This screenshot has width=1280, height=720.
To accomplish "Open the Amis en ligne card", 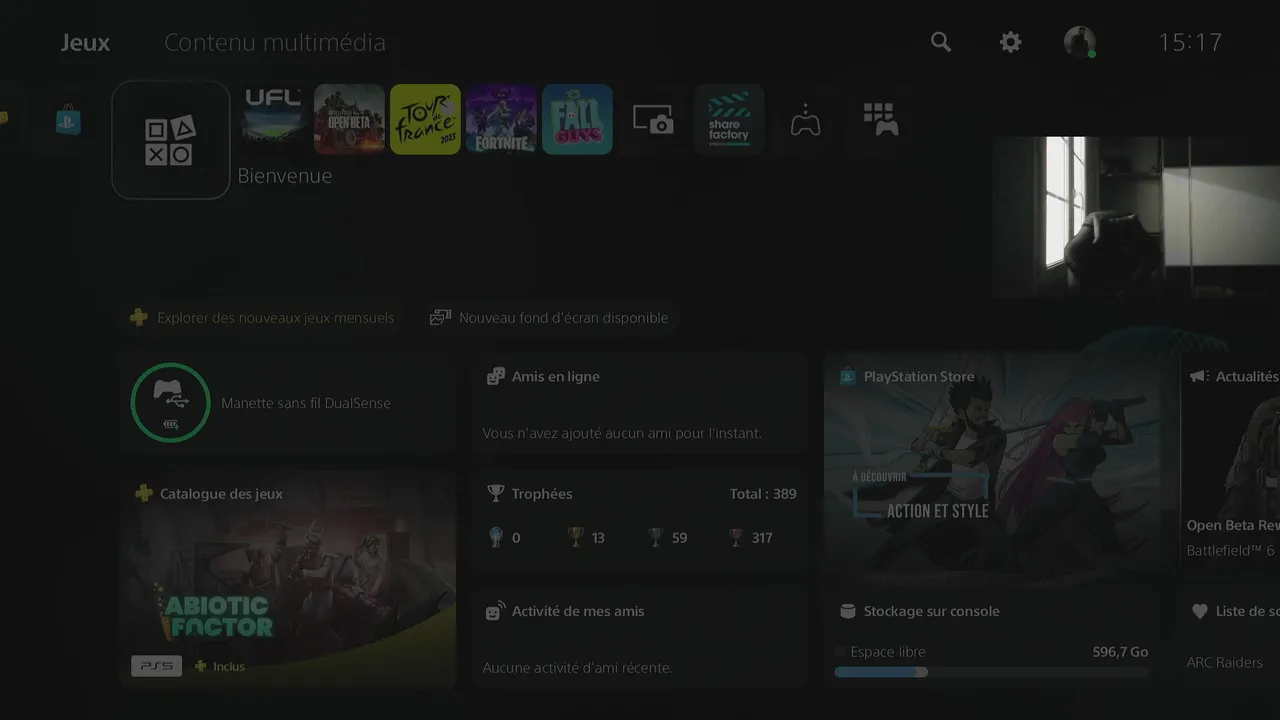I will coord(639,402).
